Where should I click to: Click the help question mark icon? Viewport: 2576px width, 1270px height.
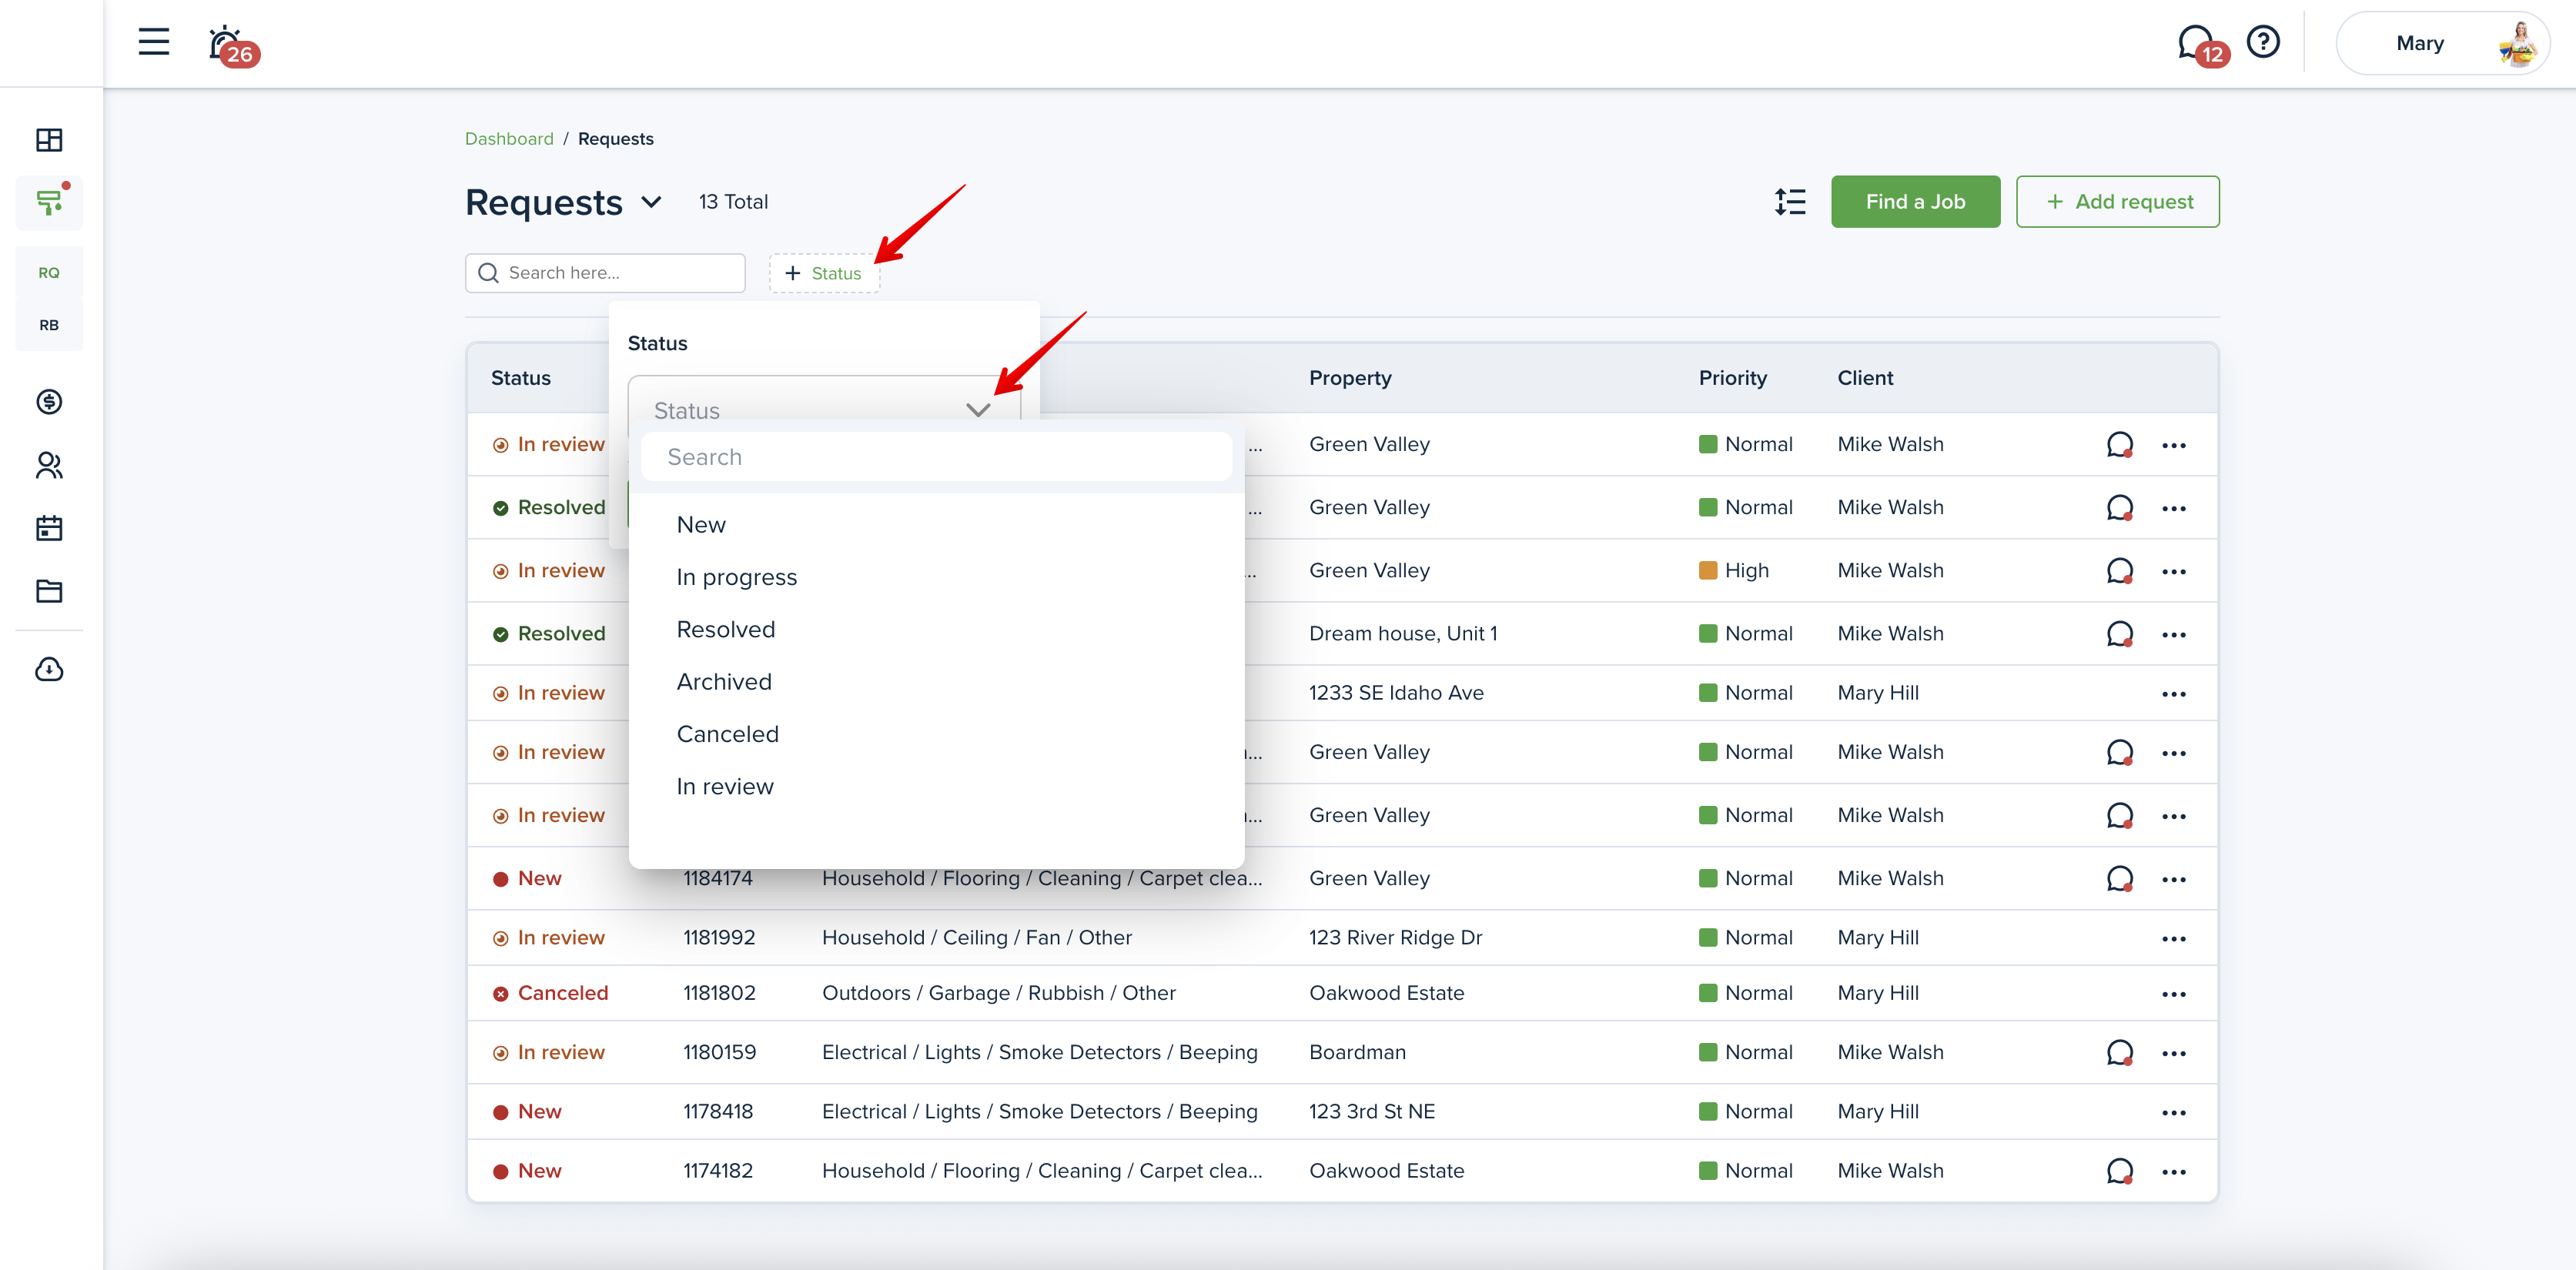[x=2262, y=42]
